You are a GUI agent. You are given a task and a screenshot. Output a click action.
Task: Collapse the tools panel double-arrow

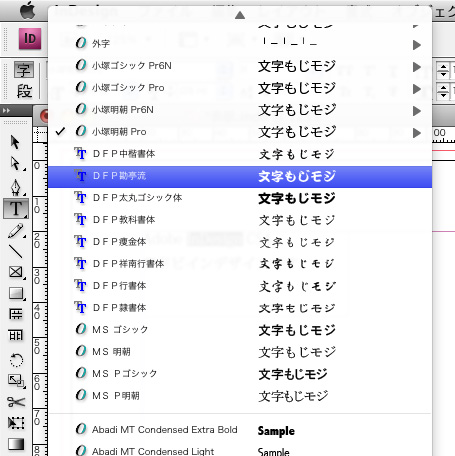click(x=6, y=110)
